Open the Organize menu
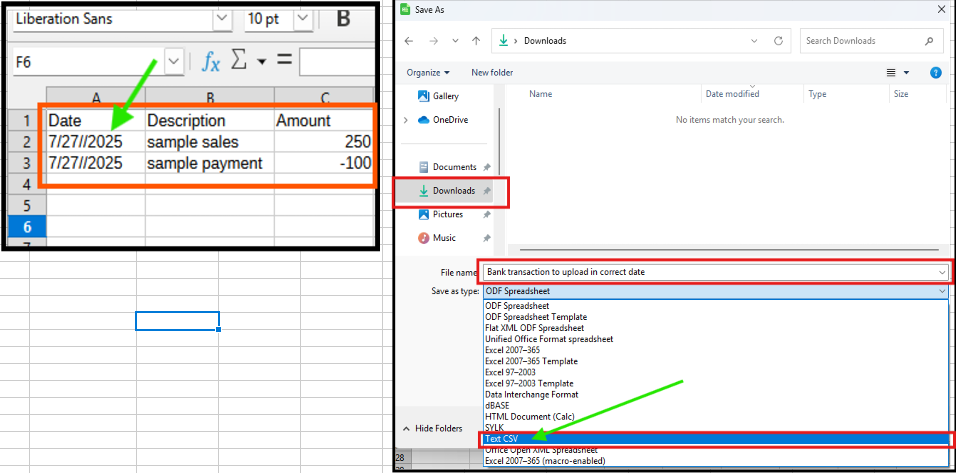 tap(428, 73)
